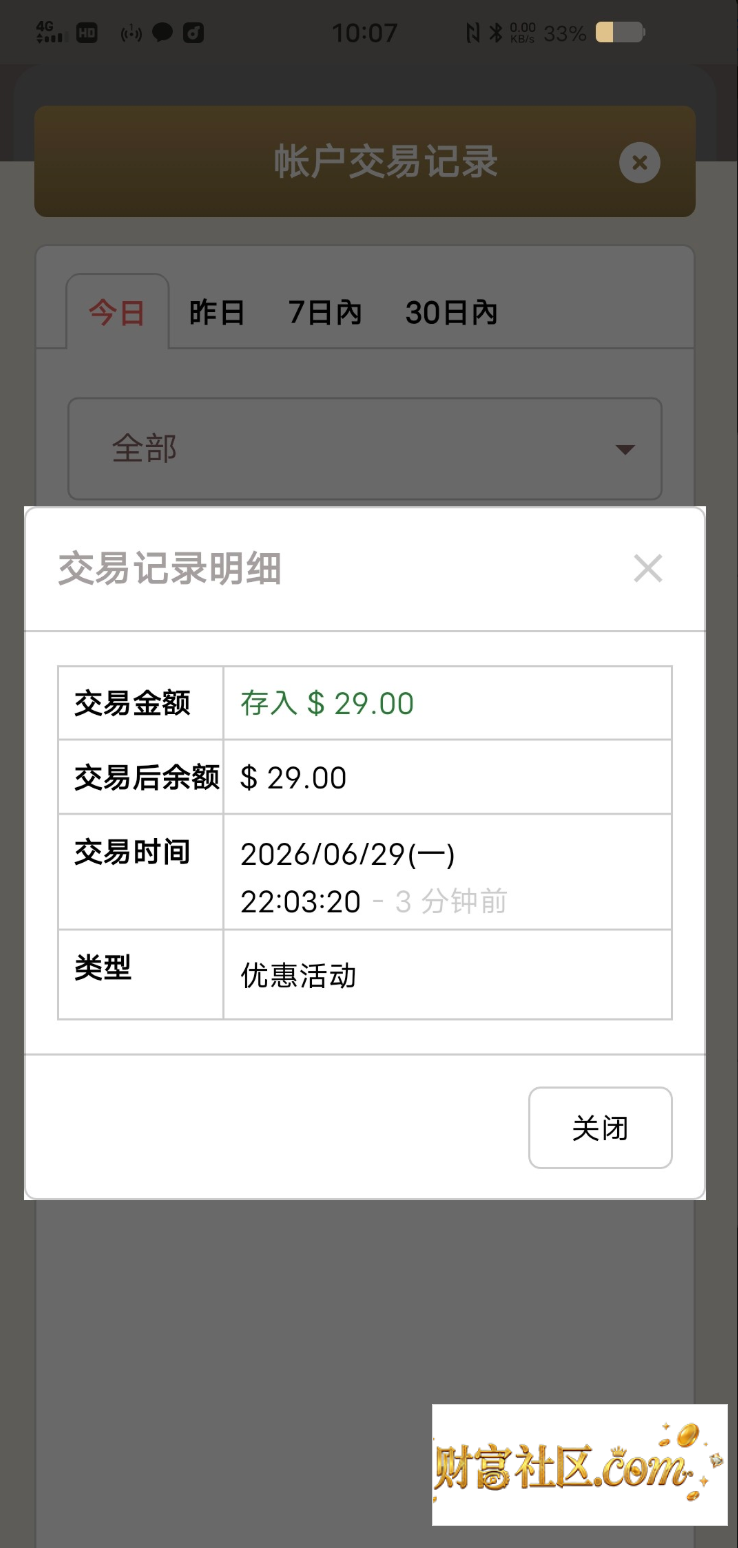Select the 30日內 tab
Image resolution: width=738 pixels, height=1548 pixels.
tap(451, 312)
